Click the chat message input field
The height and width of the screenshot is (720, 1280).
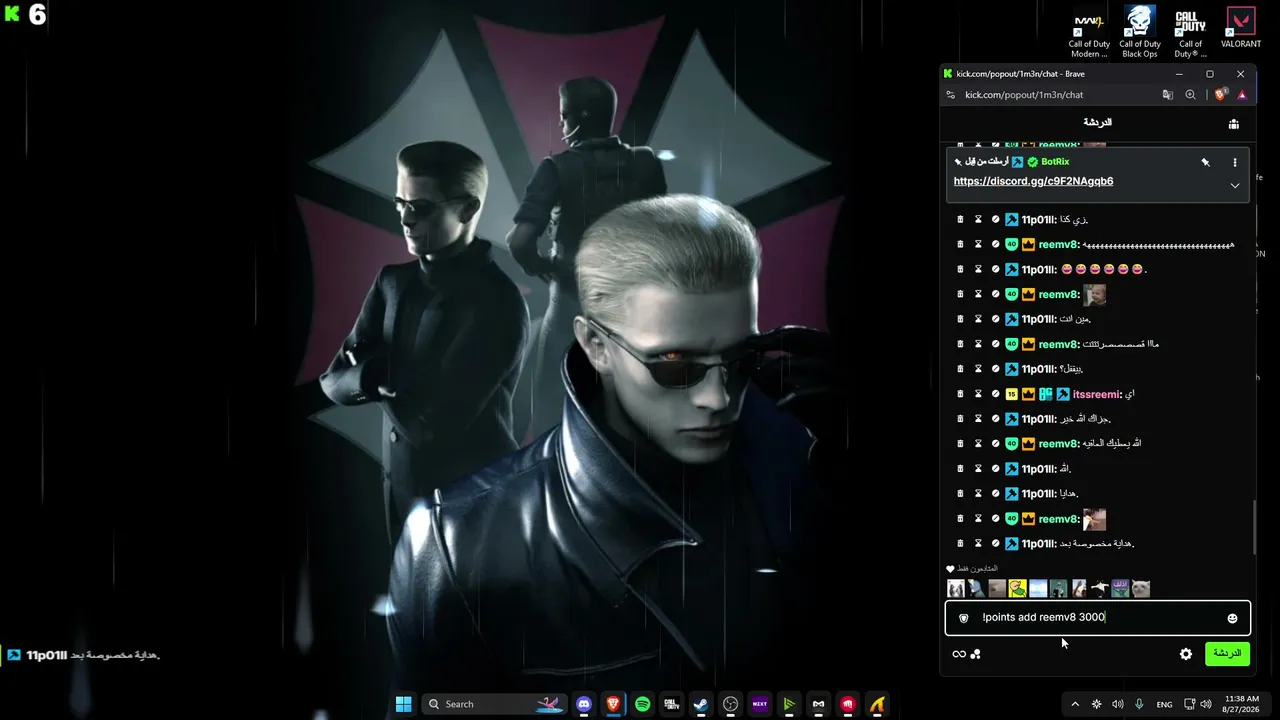pos(1098,618)
